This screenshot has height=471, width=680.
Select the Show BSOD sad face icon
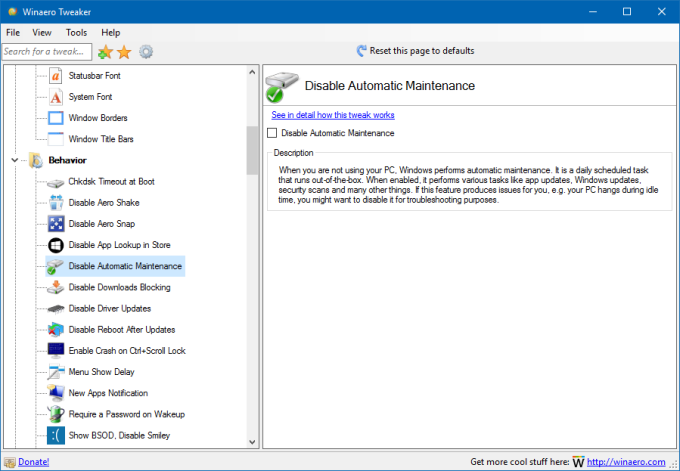[x=56, y=435]
